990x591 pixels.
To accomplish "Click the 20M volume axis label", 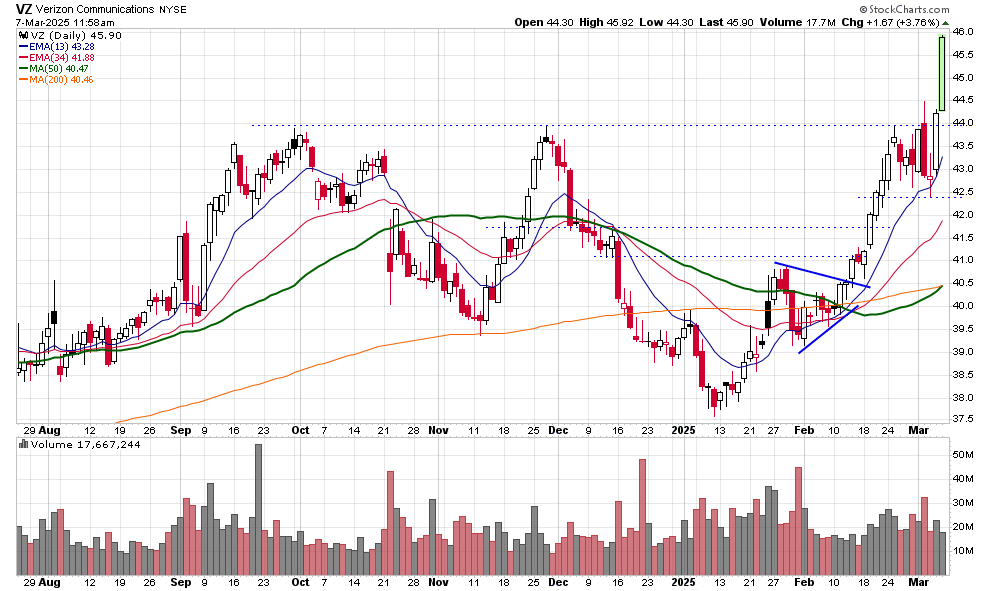I will pyautogui.click(x=963, y=527).
